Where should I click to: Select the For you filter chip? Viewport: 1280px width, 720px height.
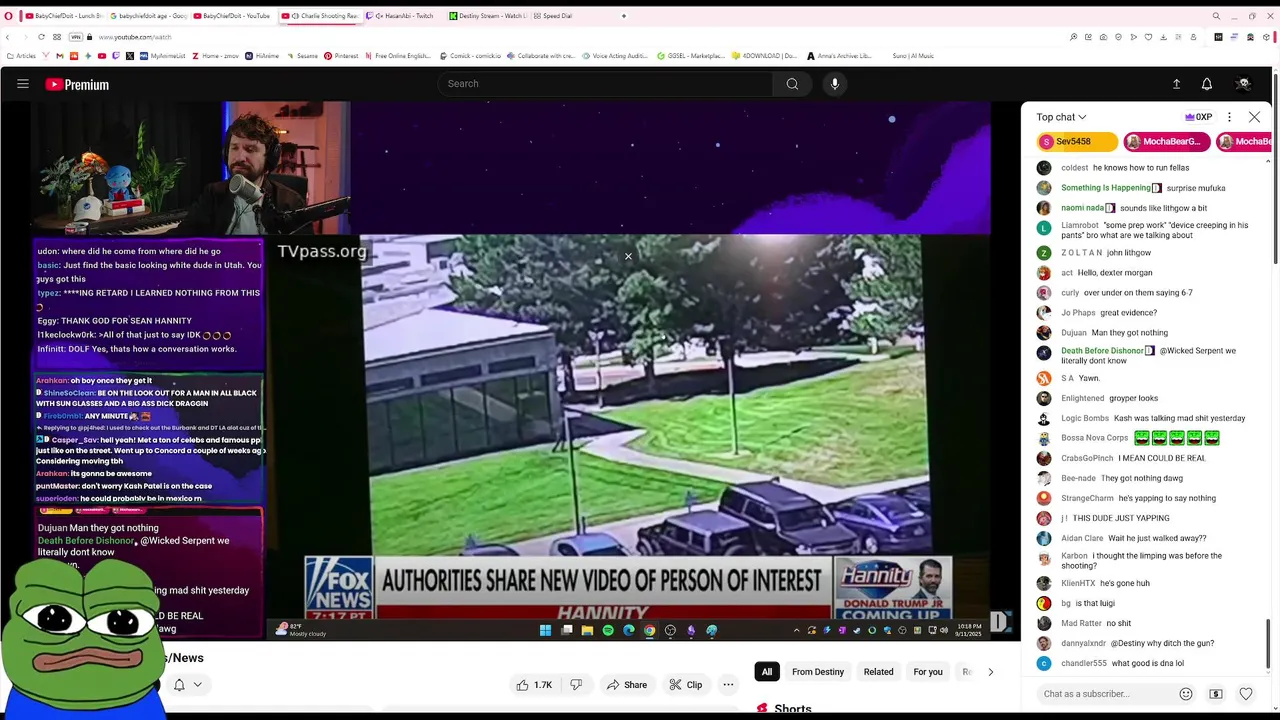point(928,672)
